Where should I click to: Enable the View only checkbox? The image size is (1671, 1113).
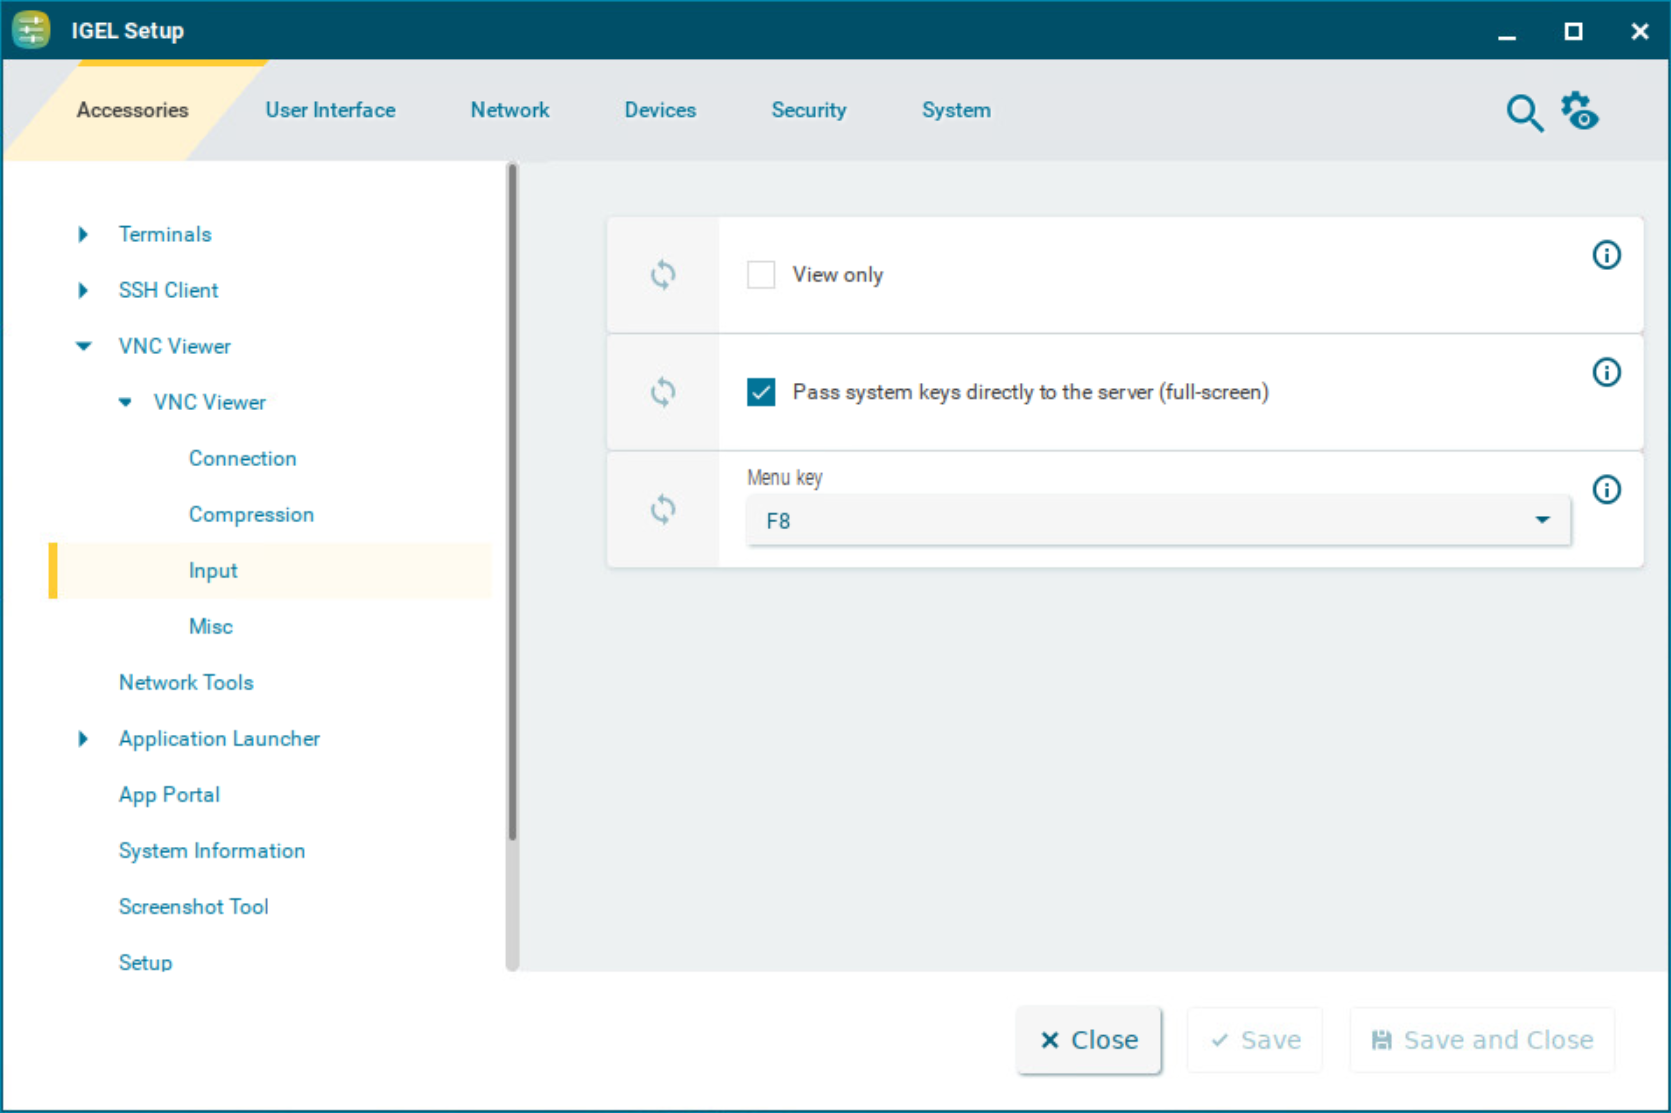[x=761, y=275]
